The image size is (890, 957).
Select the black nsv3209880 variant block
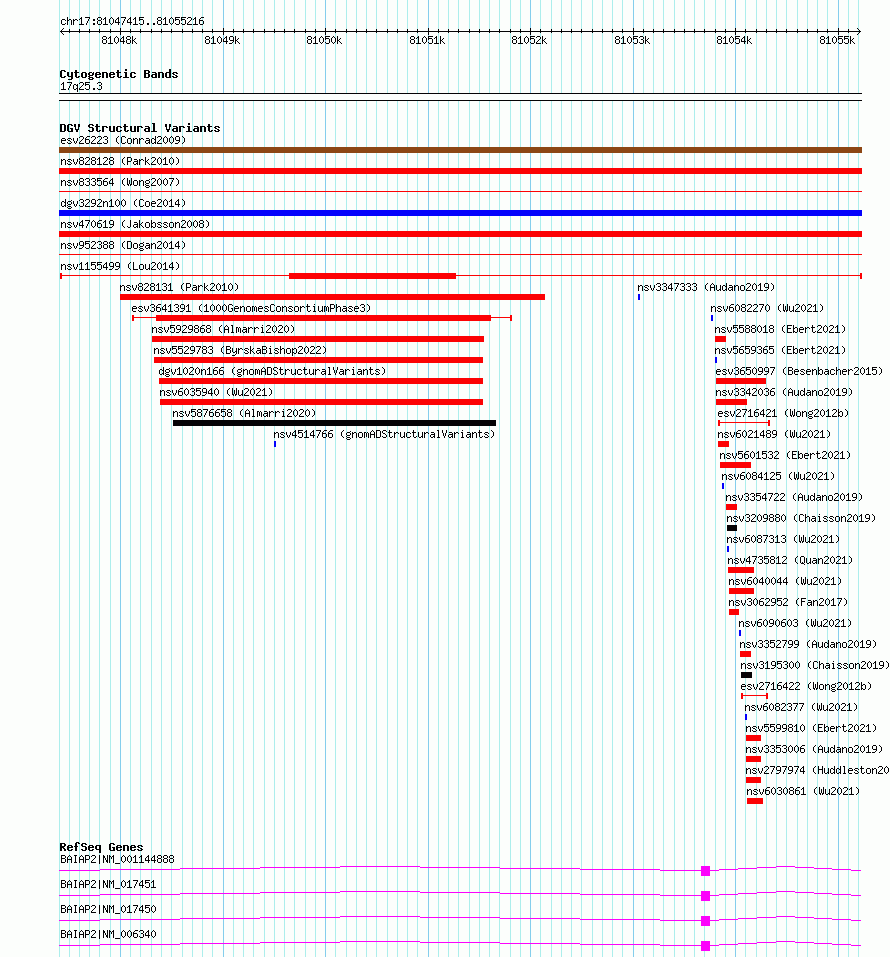(x=732, y=528)
